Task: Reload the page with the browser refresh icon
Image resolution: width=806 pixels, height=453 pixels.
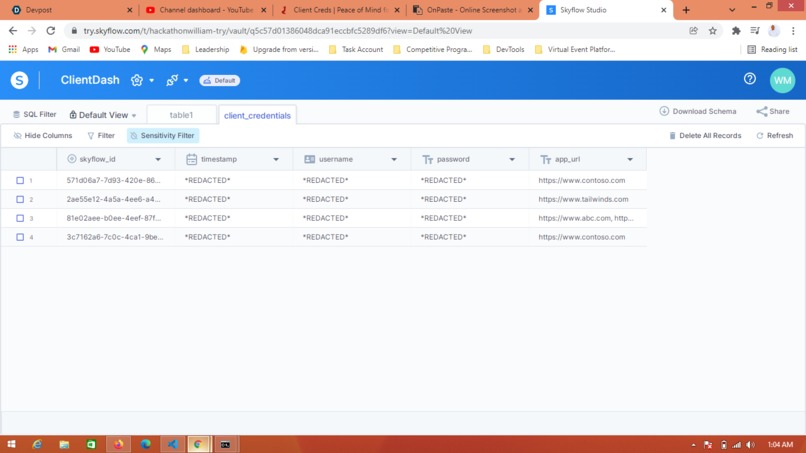Action: click(x=50, y=31)
